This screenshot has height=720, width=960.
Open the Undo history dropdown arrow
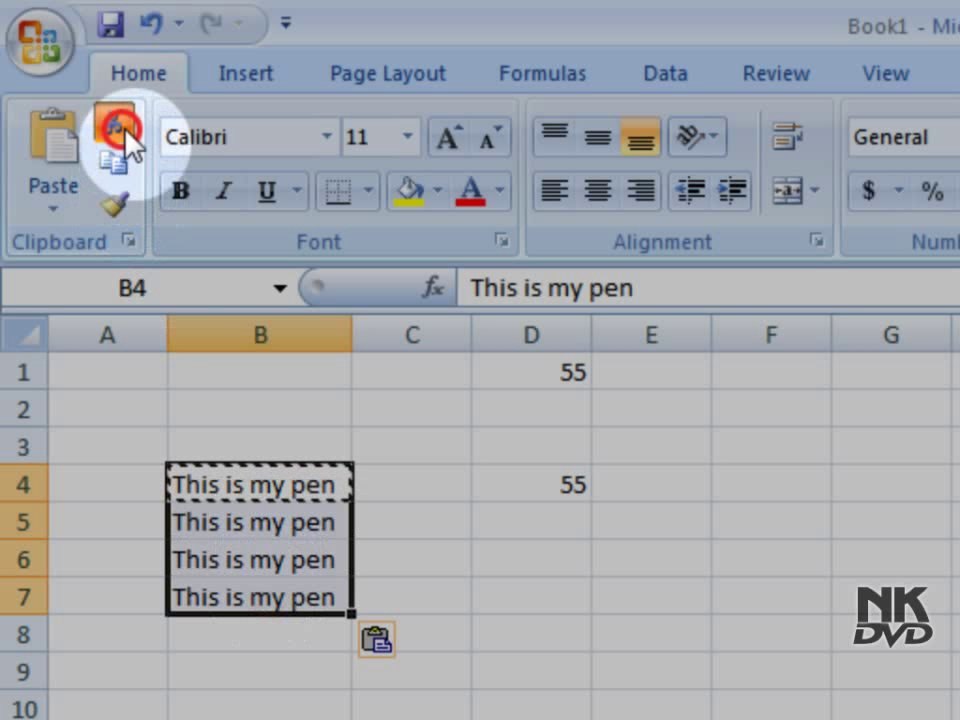coord(179,24)
